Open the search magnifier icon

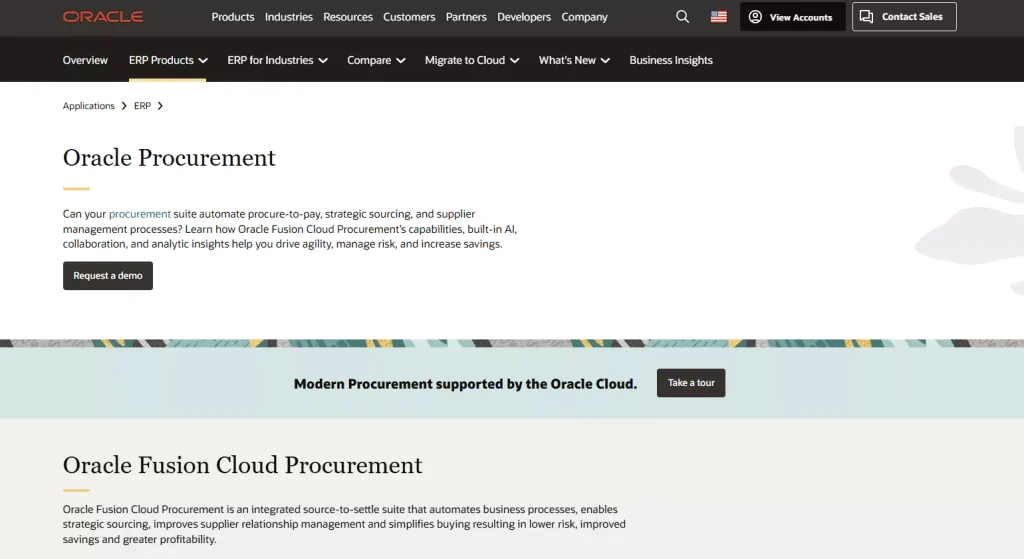click(682, 16)
